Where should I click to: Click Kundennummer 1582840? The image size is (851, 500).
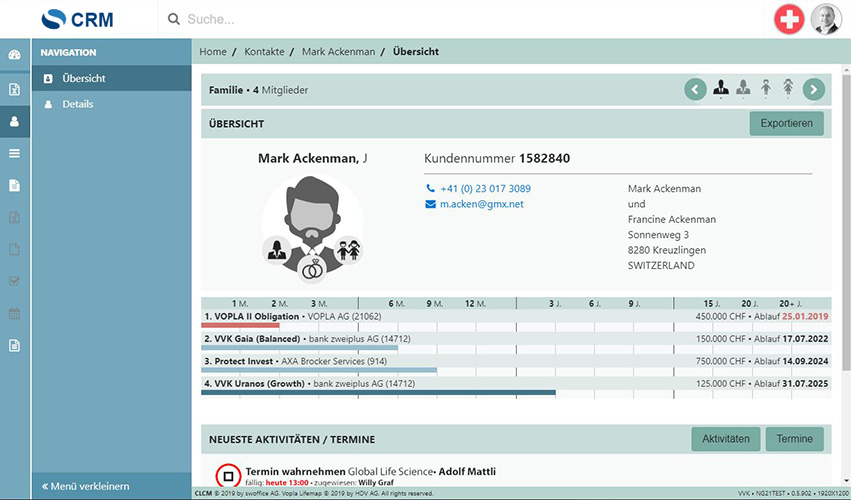tap(497, 159)
